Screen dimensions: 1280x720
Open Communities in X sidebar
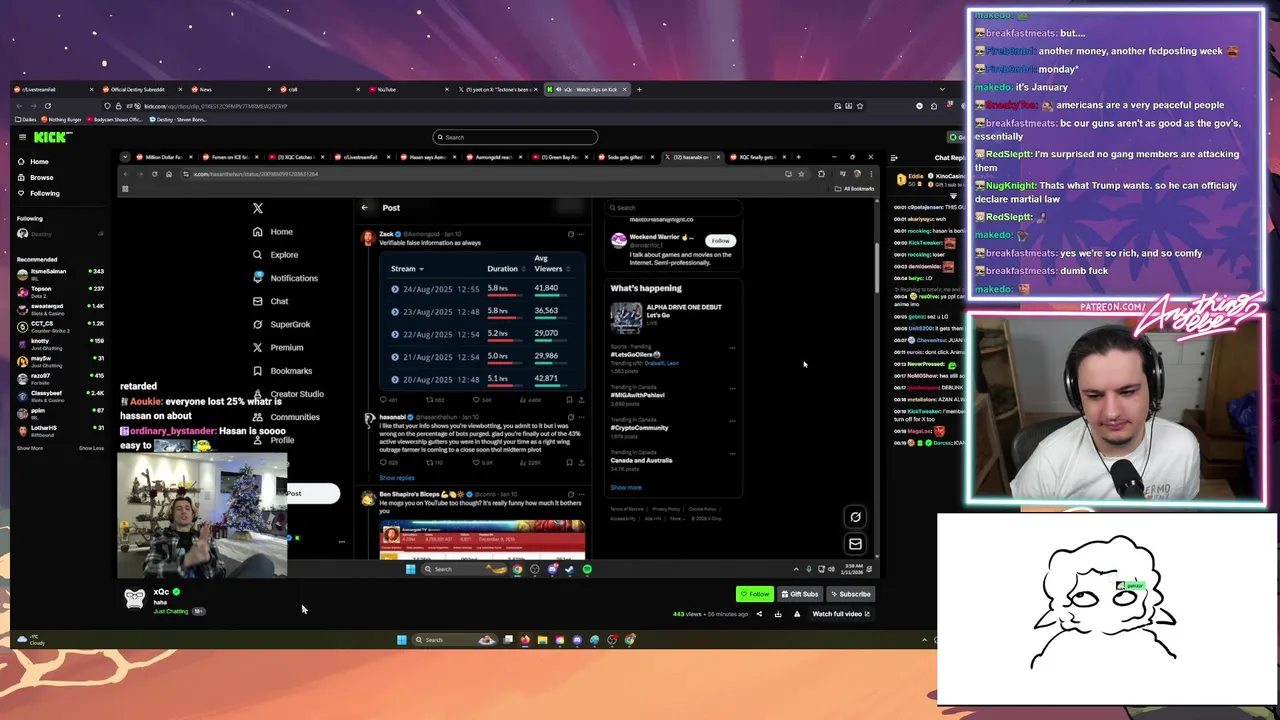tap(285, 416)
